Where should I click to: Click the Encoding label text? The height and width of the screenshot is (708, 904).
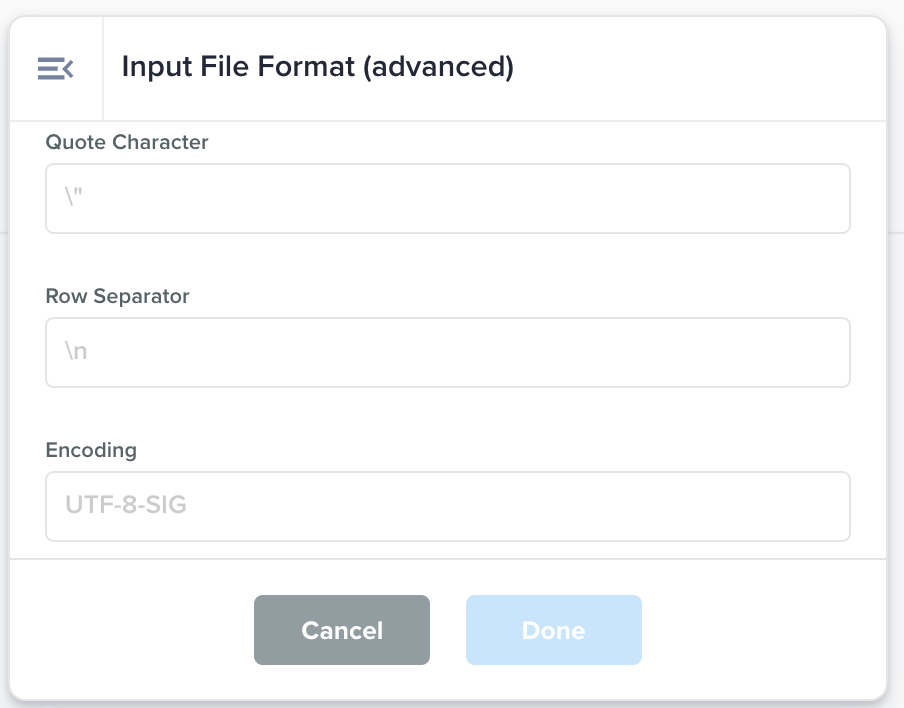coord(91,450)
